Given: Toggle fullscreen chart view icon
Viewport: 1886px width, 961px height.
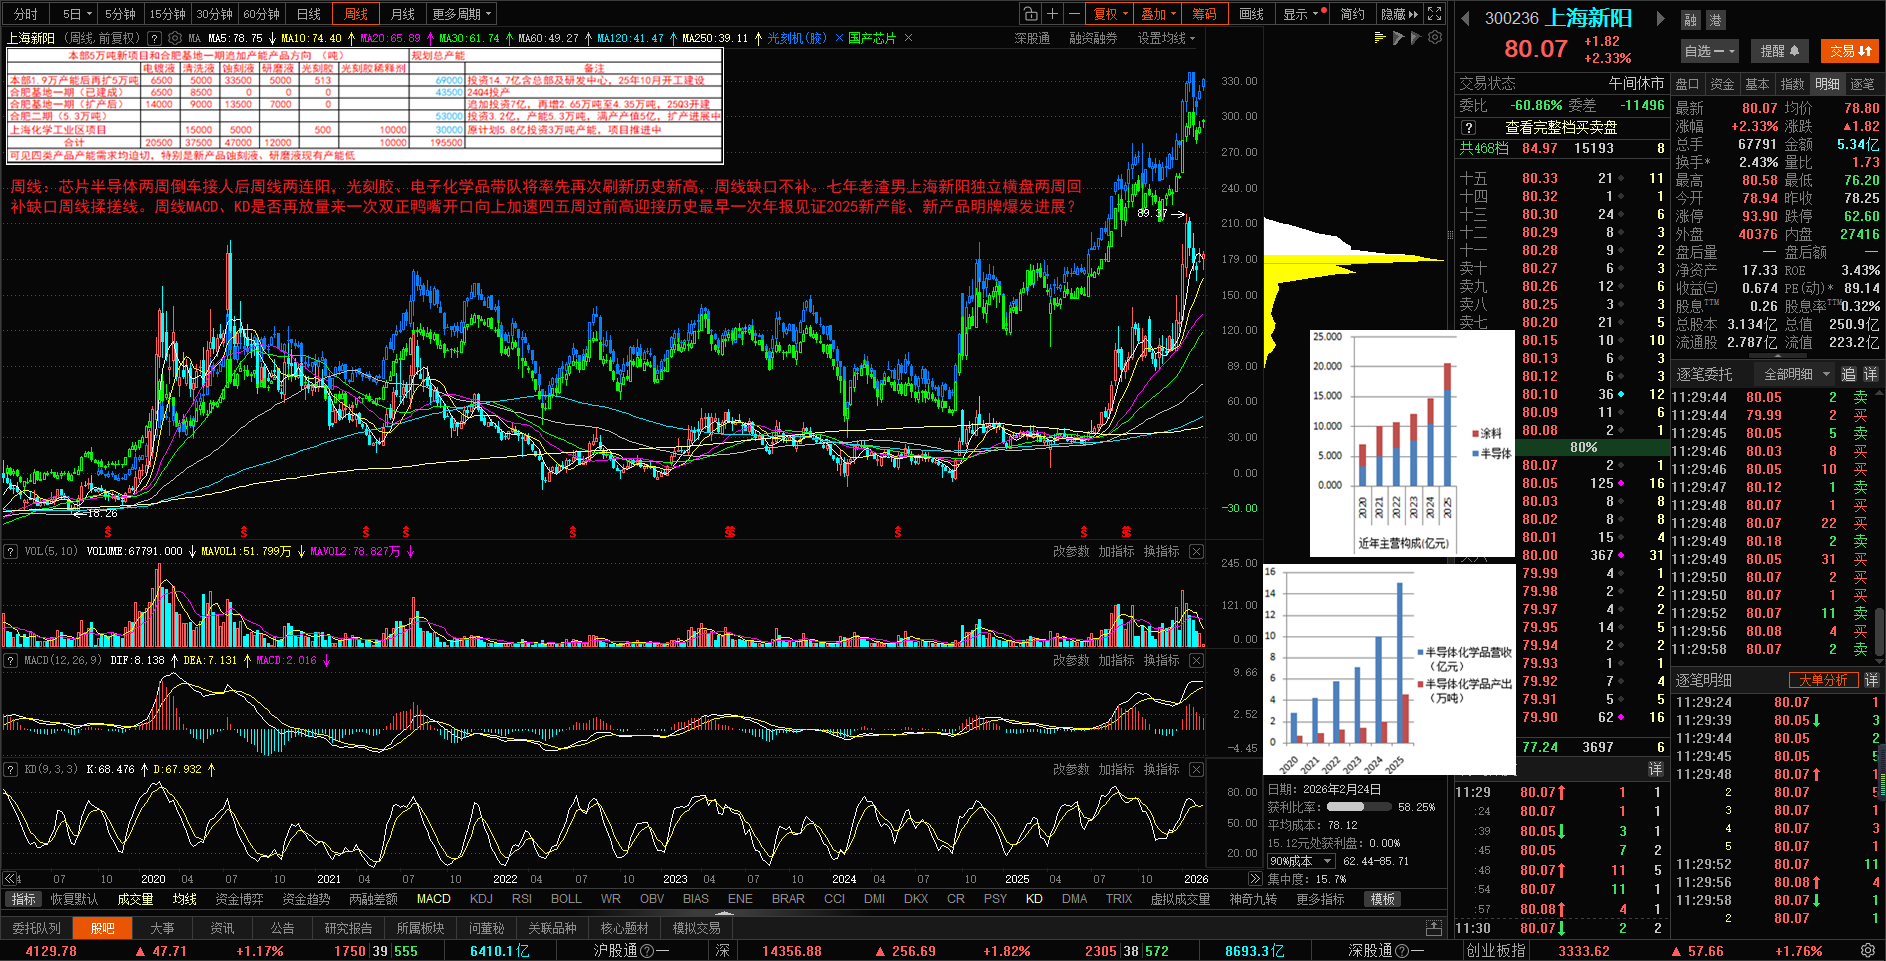Looking at the screenshot, I should coord(1435,14).
